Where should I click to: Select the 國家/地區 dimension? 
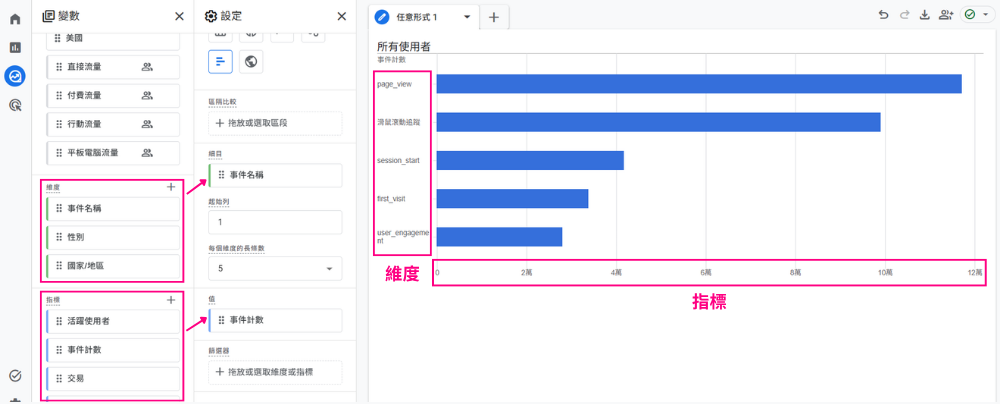113,266
